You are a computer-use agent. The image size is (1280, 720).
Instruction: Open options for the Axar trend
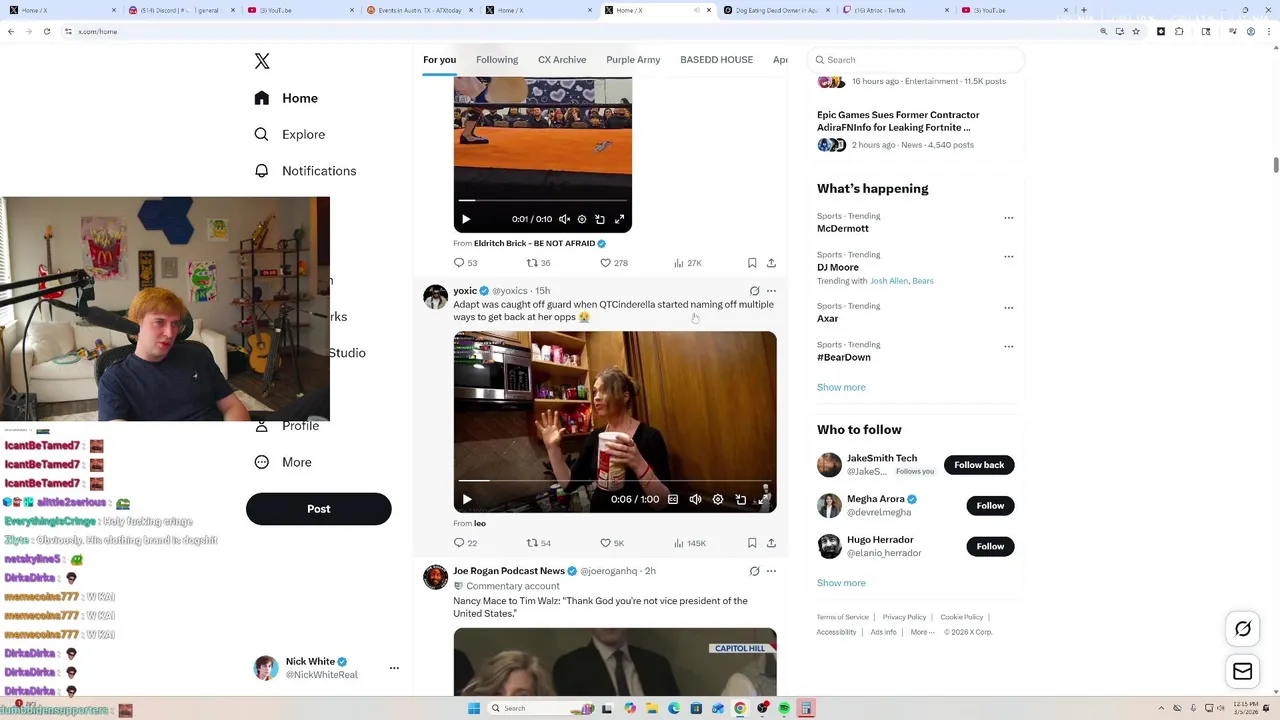coord(1008,308)
